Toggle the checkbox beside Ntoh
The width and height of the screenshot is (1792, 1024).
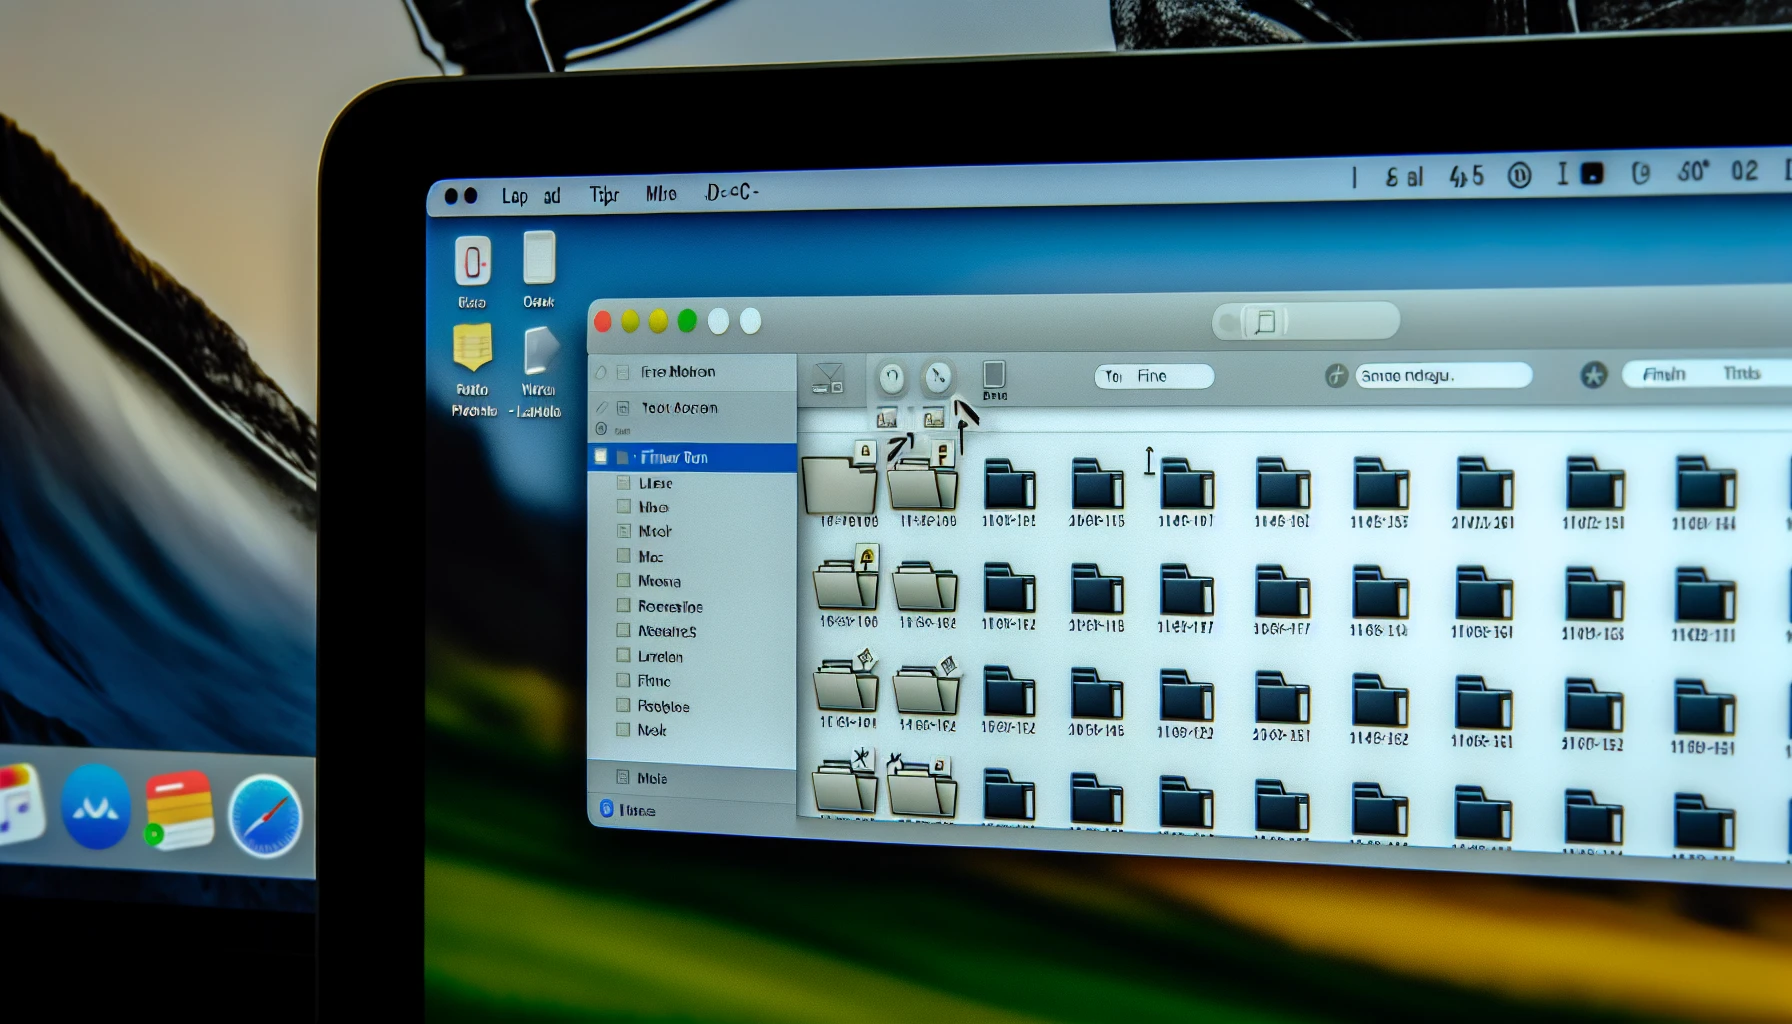point(624,531)
